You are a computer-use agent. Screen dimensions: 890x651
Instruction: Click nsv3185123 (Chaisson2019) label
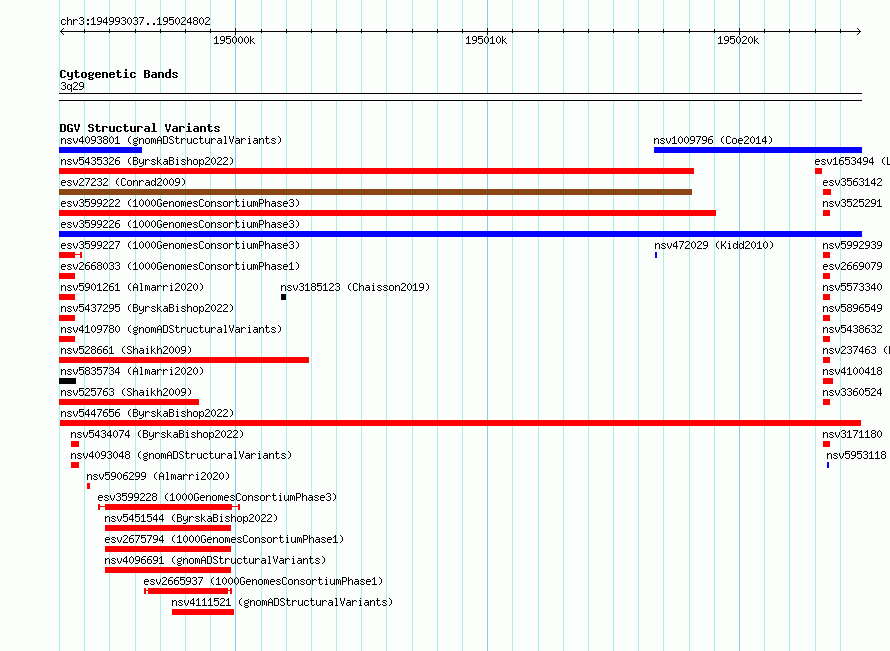click(355, 287)
